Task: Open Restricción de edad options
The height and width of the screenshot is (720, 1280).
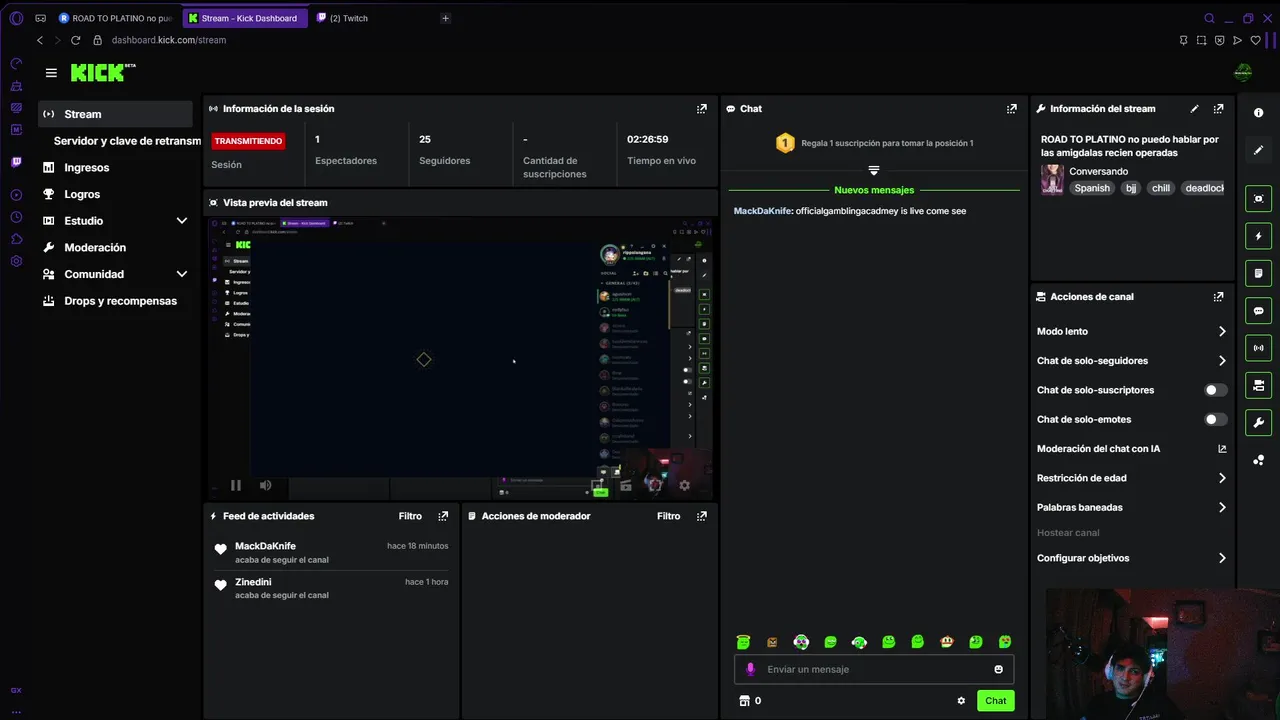Action: pos(1131,479)
